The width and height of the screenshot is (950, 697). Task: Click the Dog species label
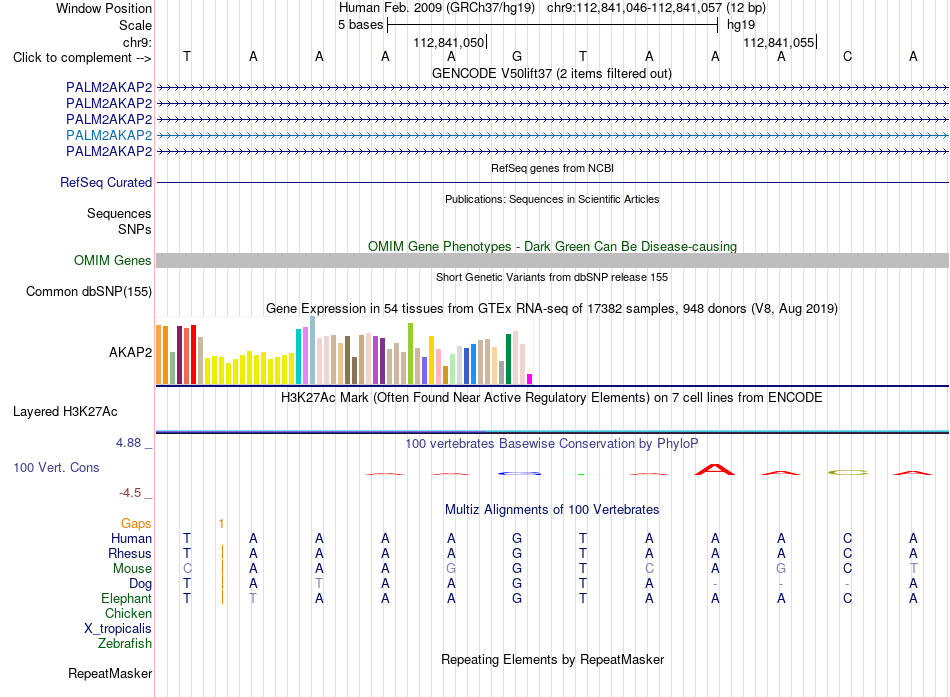point(141,584)
